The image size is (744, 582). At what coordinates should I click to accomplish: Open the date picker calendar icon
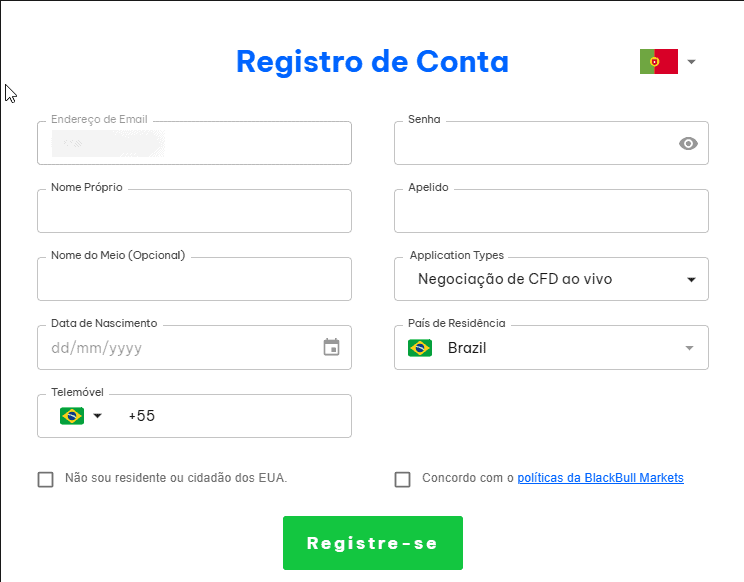(332, 348)
